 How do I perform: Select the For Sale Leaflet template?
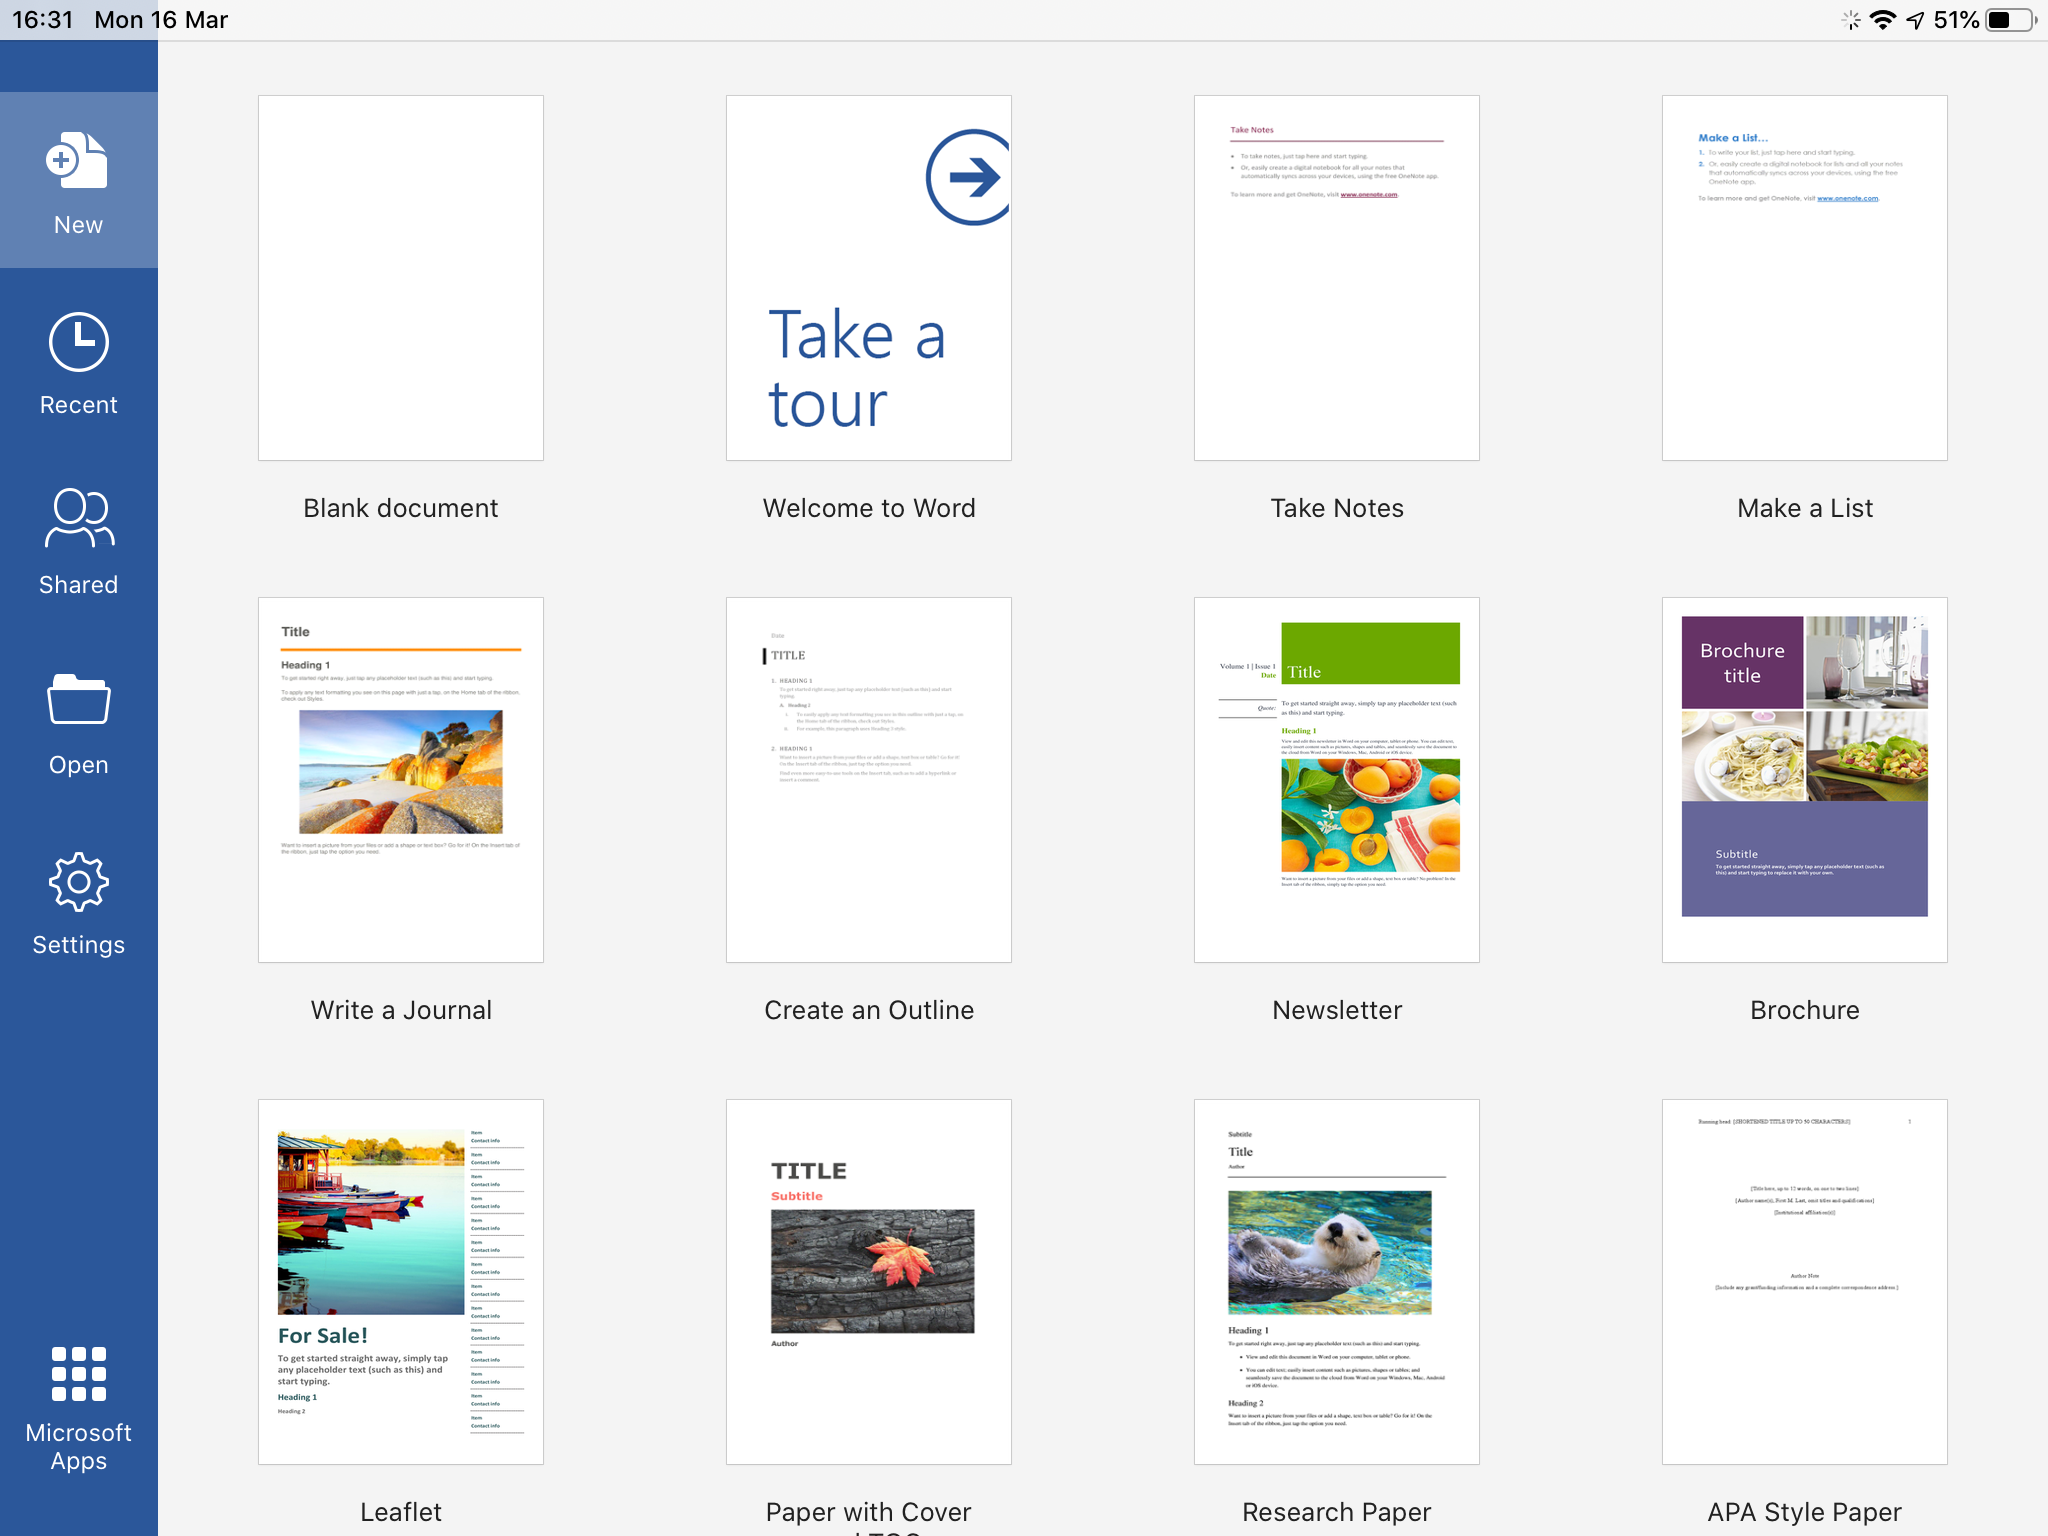(x=400, y=1282)
